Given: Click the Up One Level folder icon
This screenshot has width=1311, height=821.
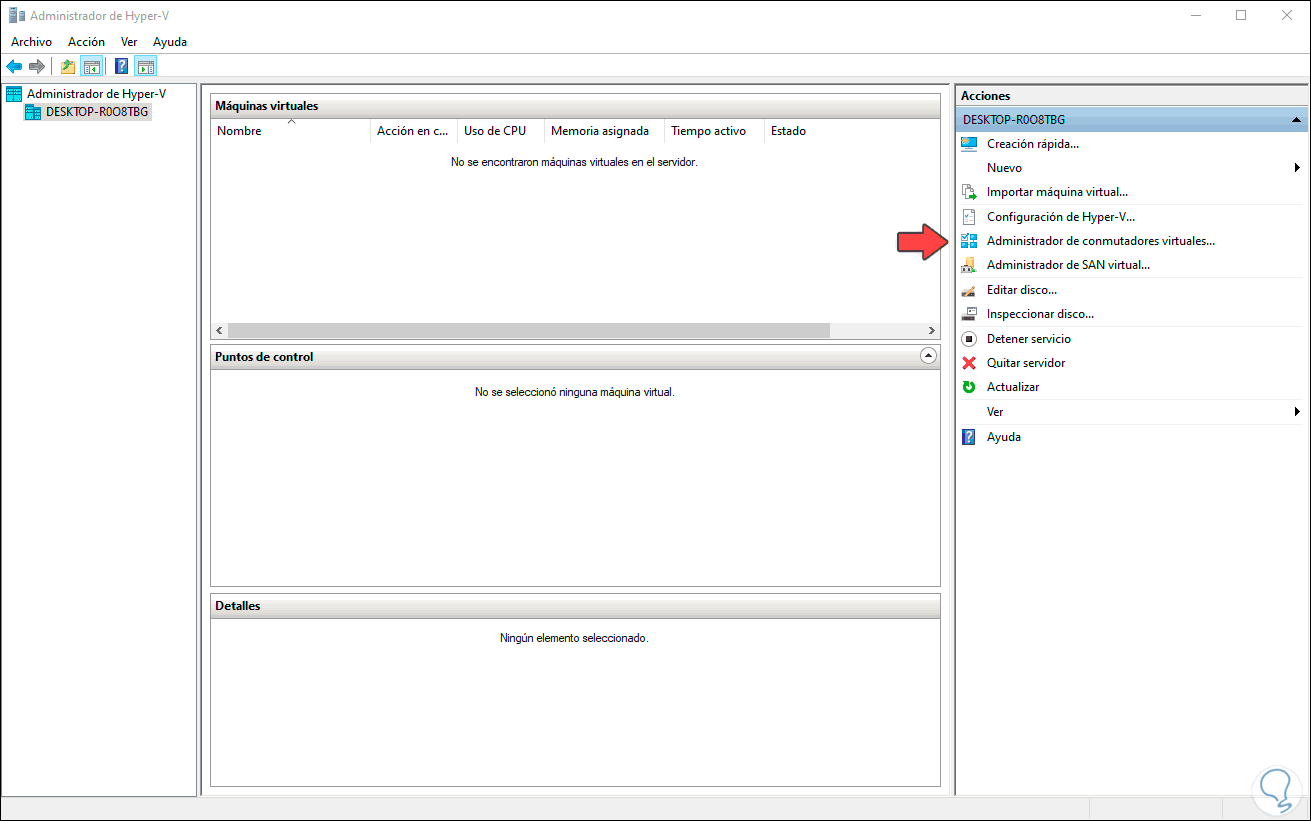Looking at the screenshot, I should tap(68, 67).
